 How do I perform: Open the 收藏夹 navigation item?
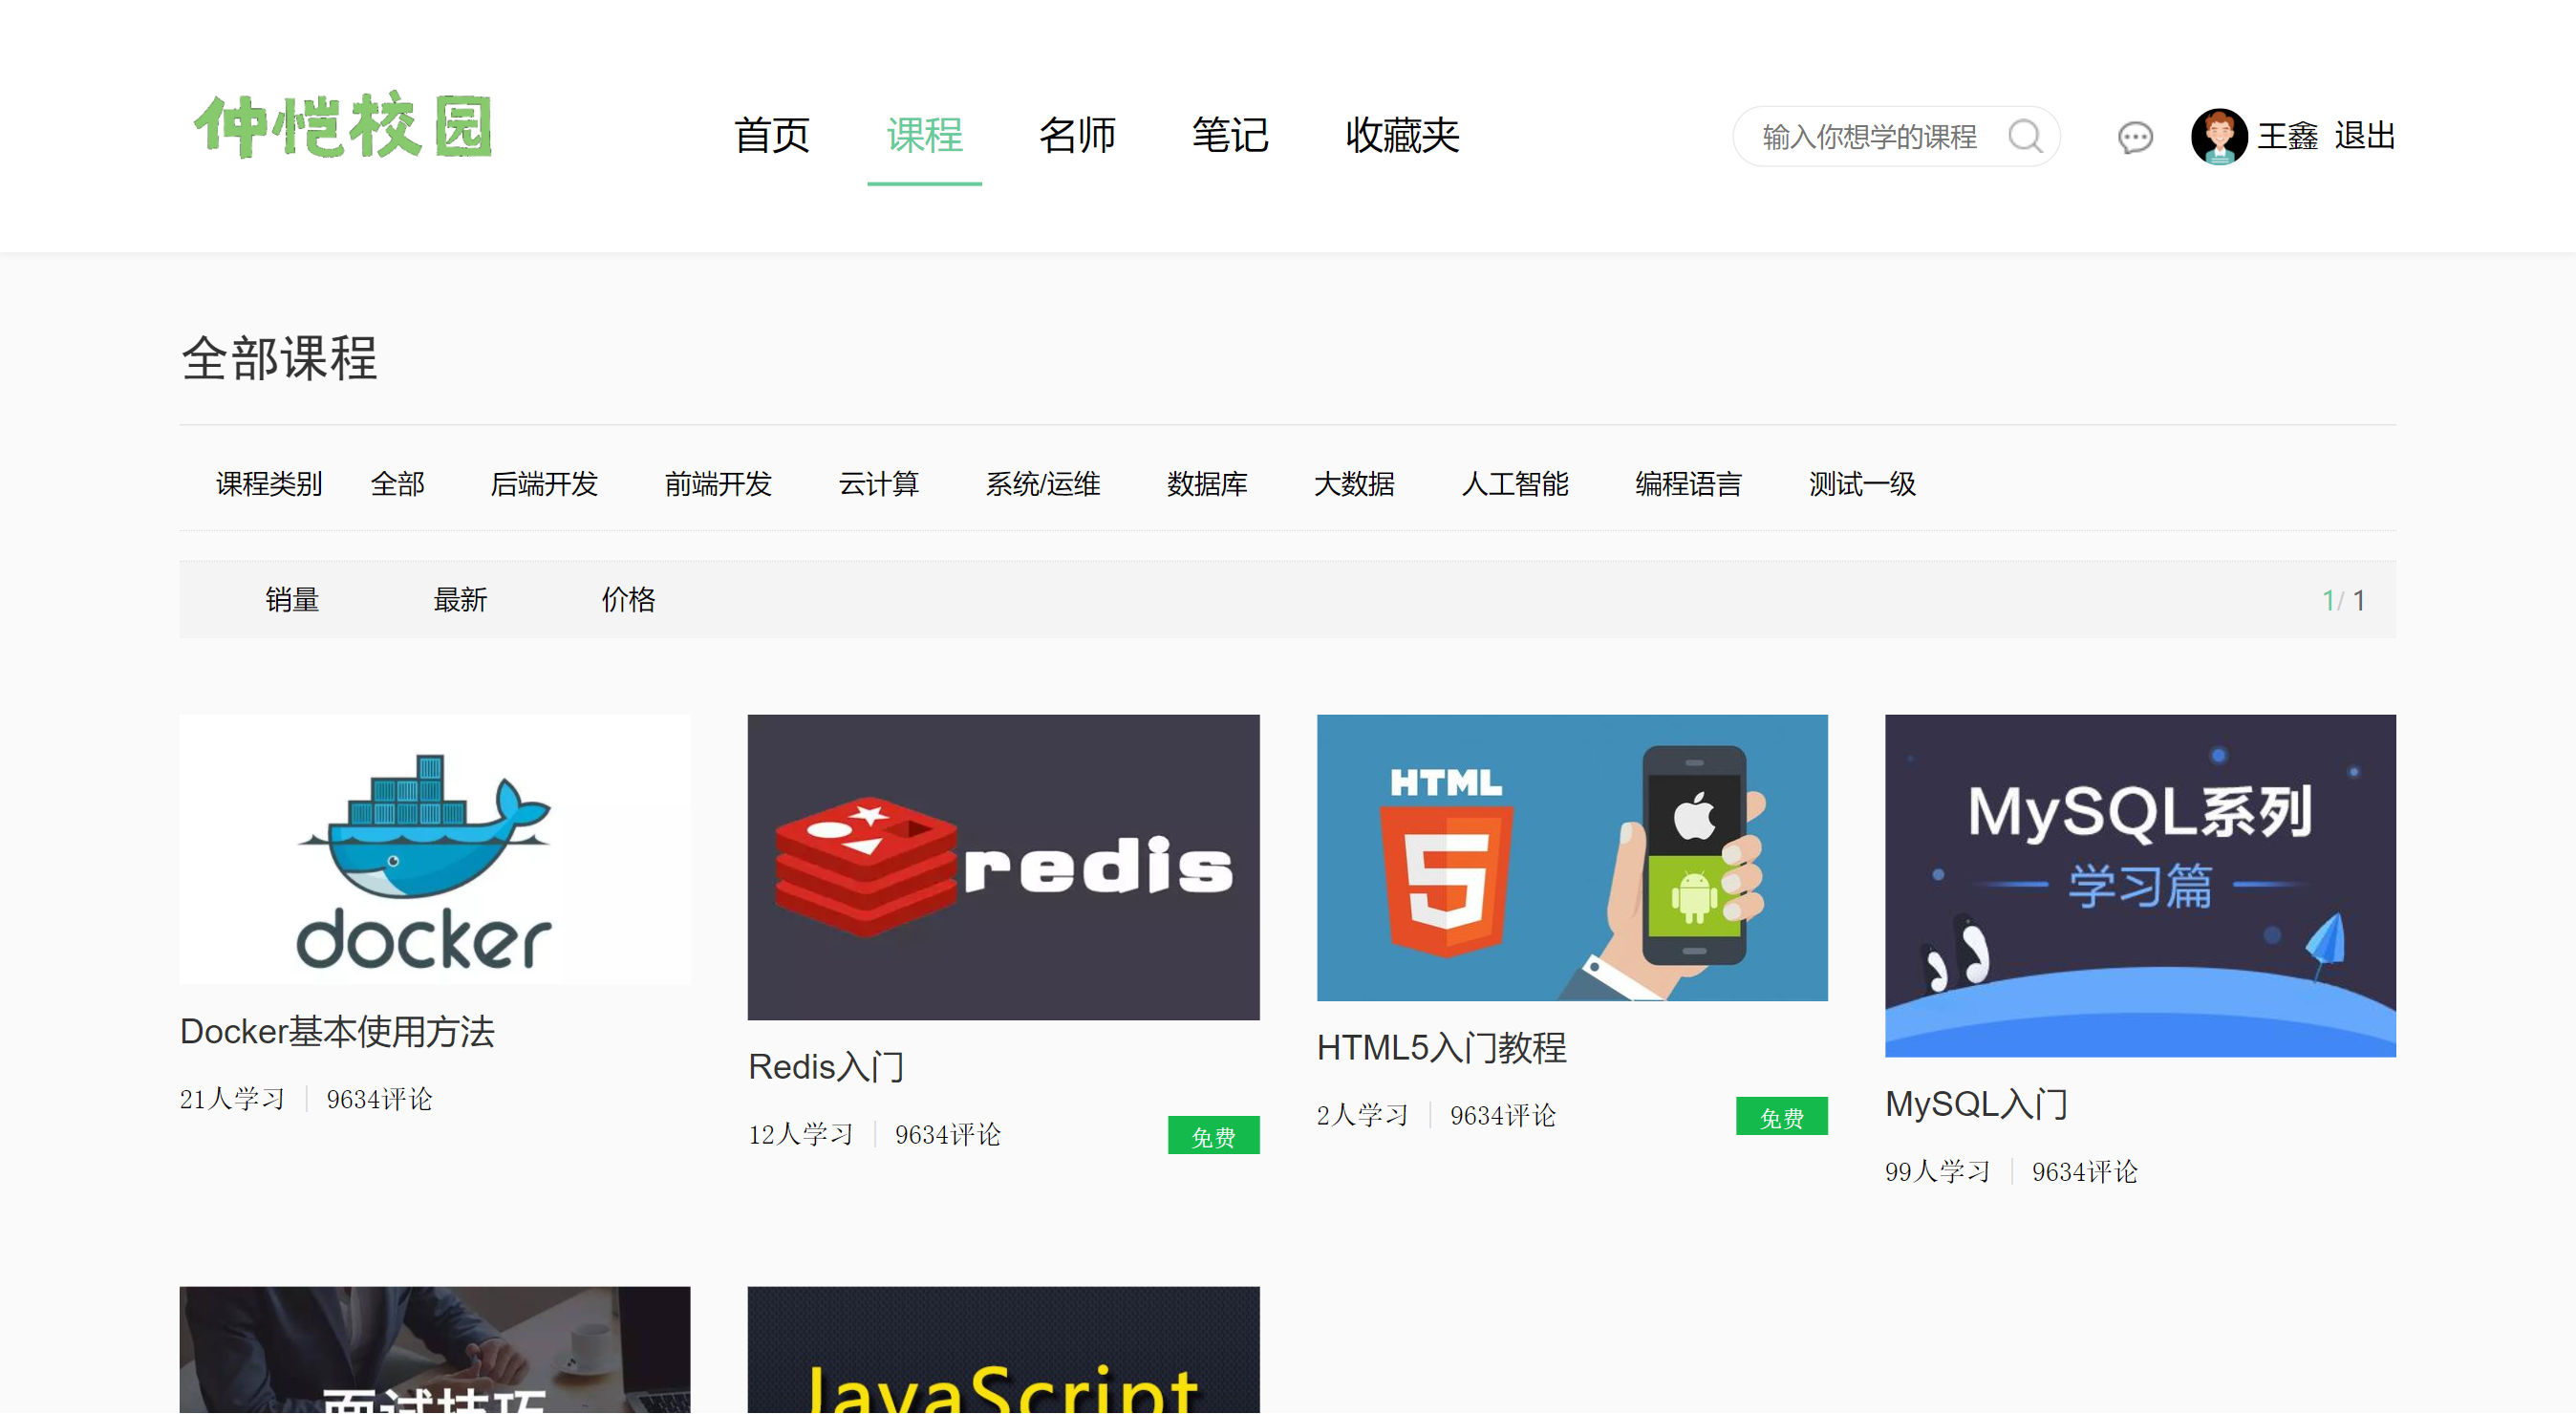pyautogui.click(x=1402, y=136)
